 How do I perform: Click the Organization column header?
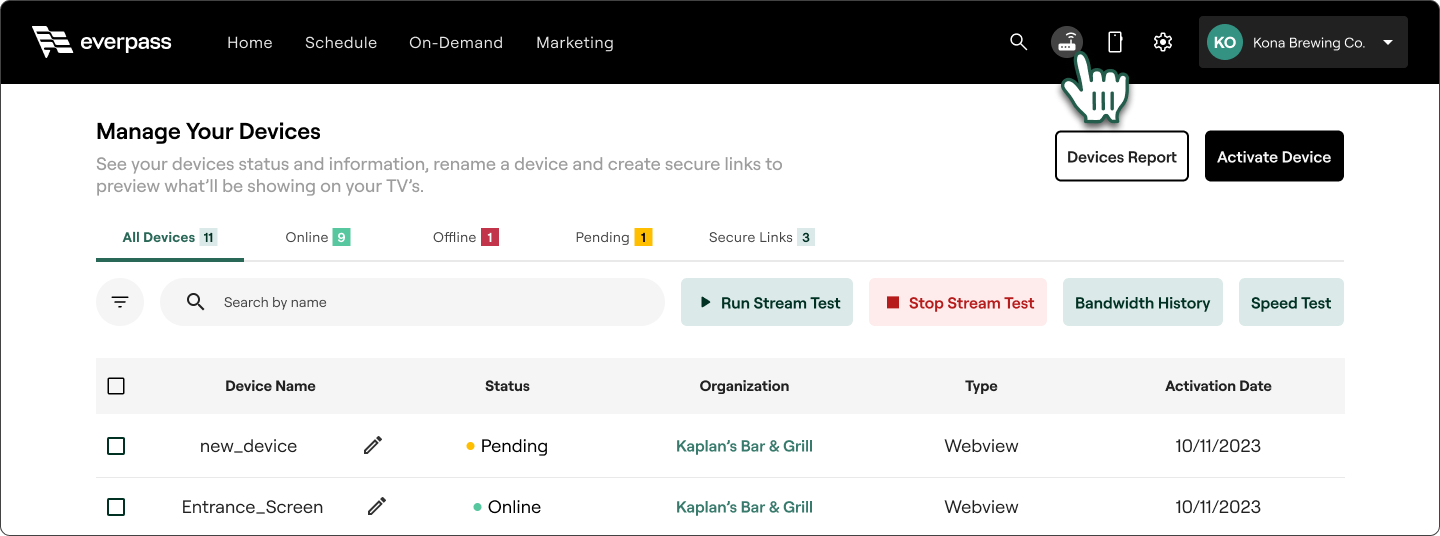click(744, 386)
